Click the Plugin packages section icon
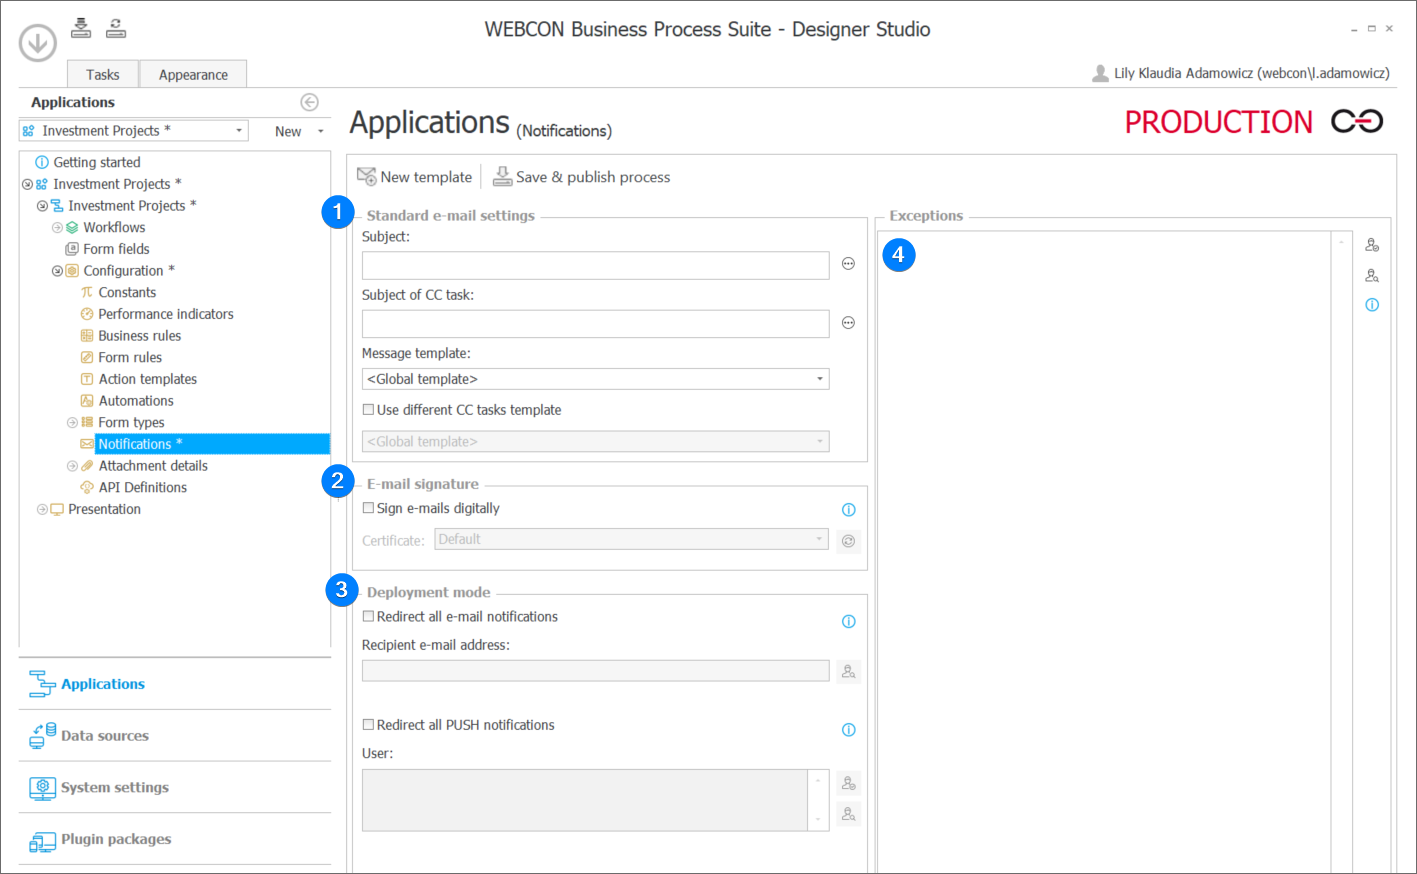1417x874 pixels. point(43,841)
